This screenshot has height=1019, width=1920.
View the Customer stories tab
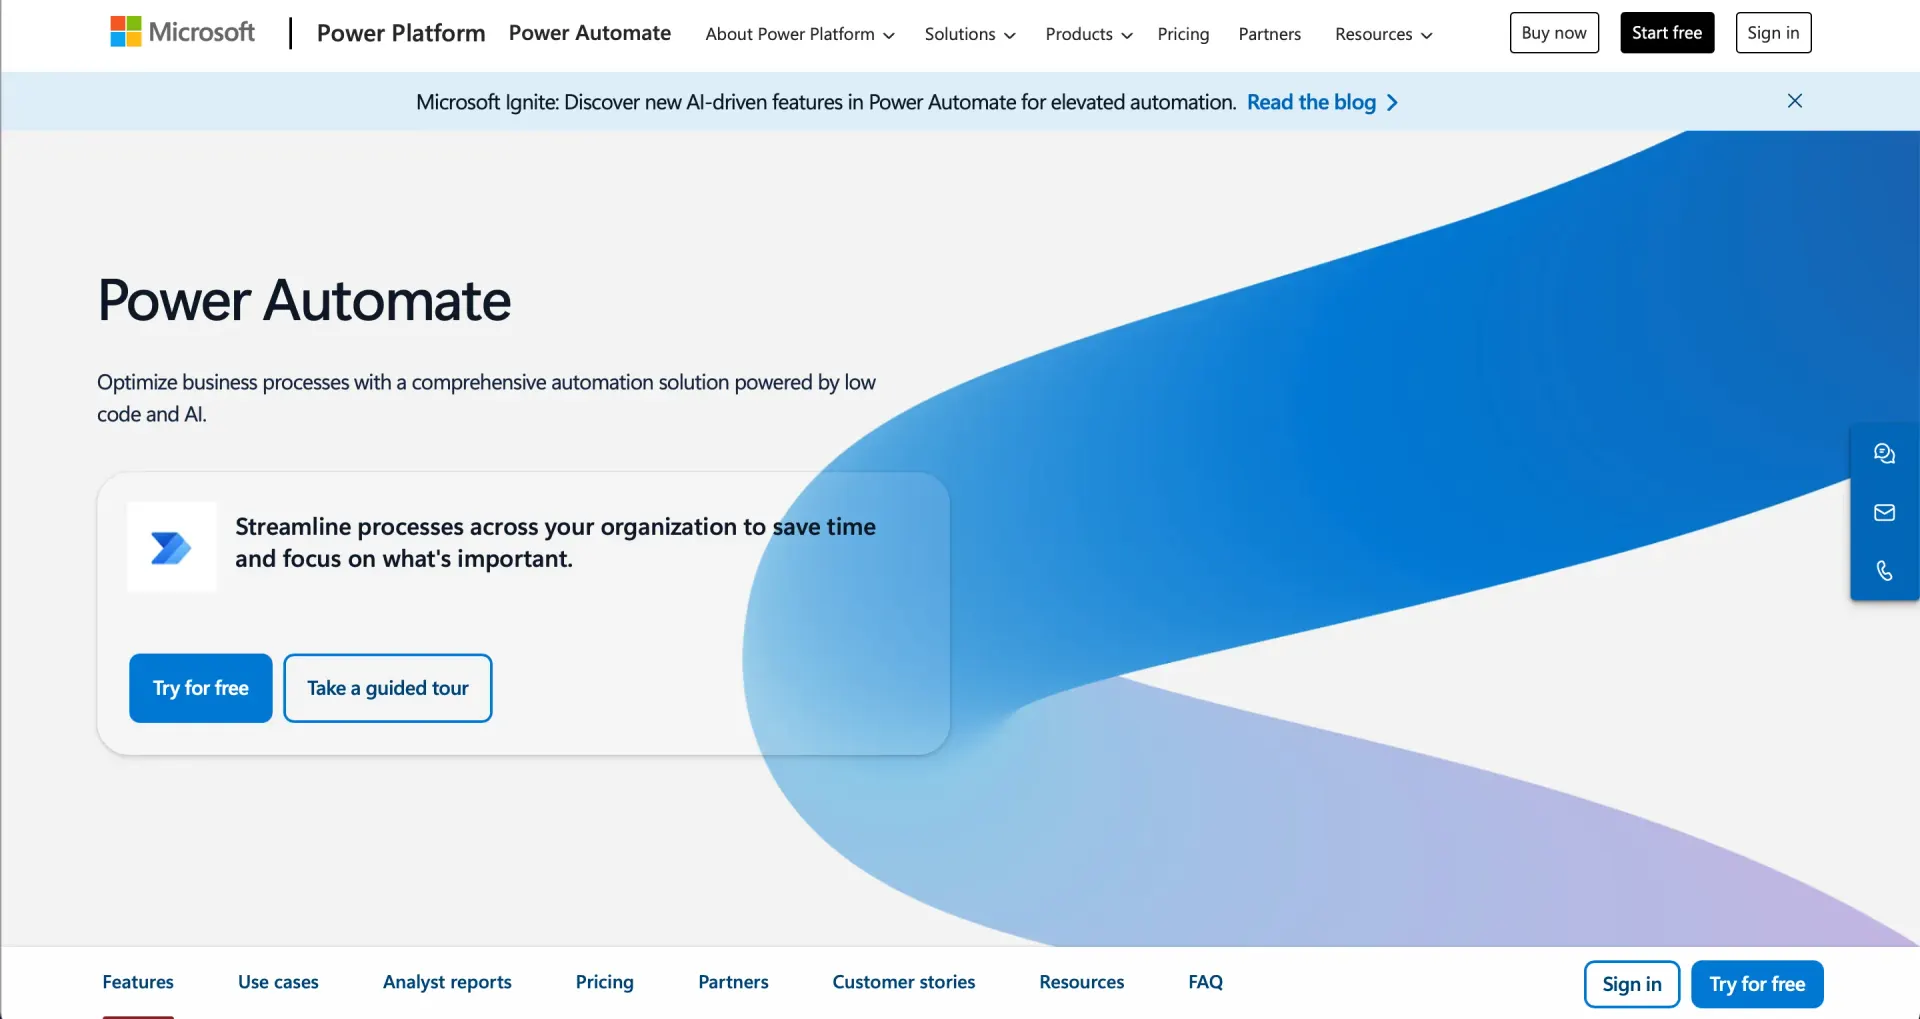(904, 982)
